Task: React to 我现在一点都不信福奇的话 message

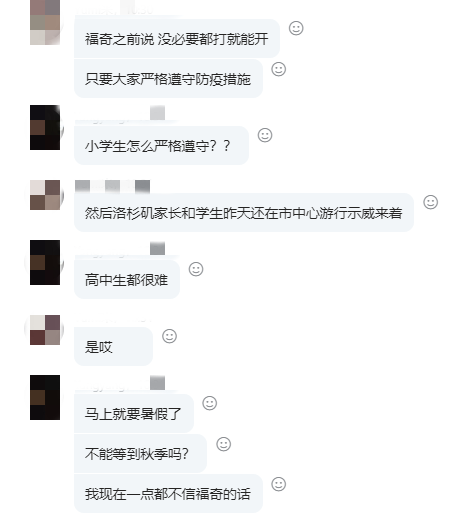Action: coord(279,484)
